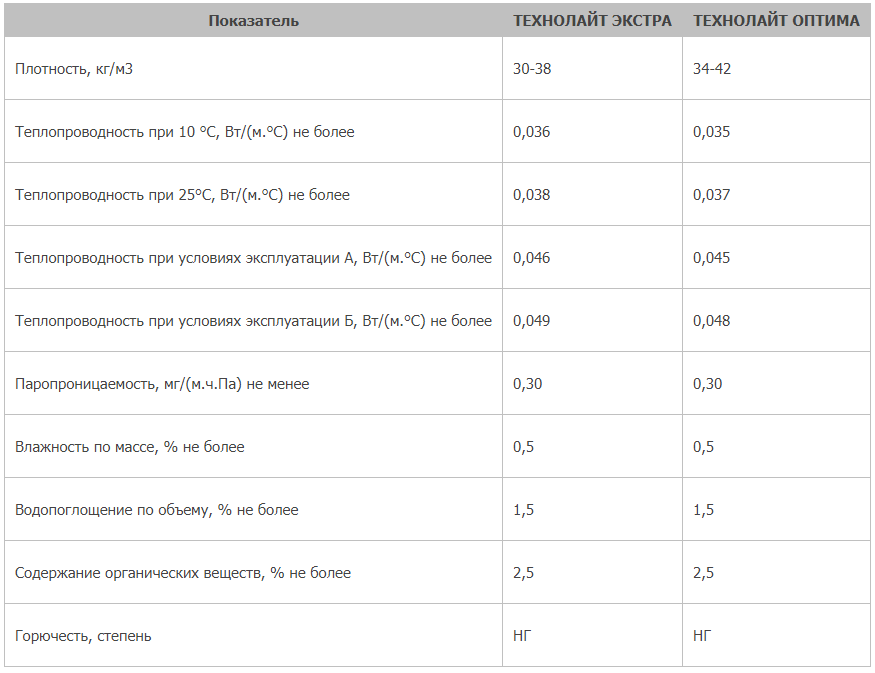875x673 pixels.
Task: Click the value 0,038 cell
Action: tap(531, 195)
